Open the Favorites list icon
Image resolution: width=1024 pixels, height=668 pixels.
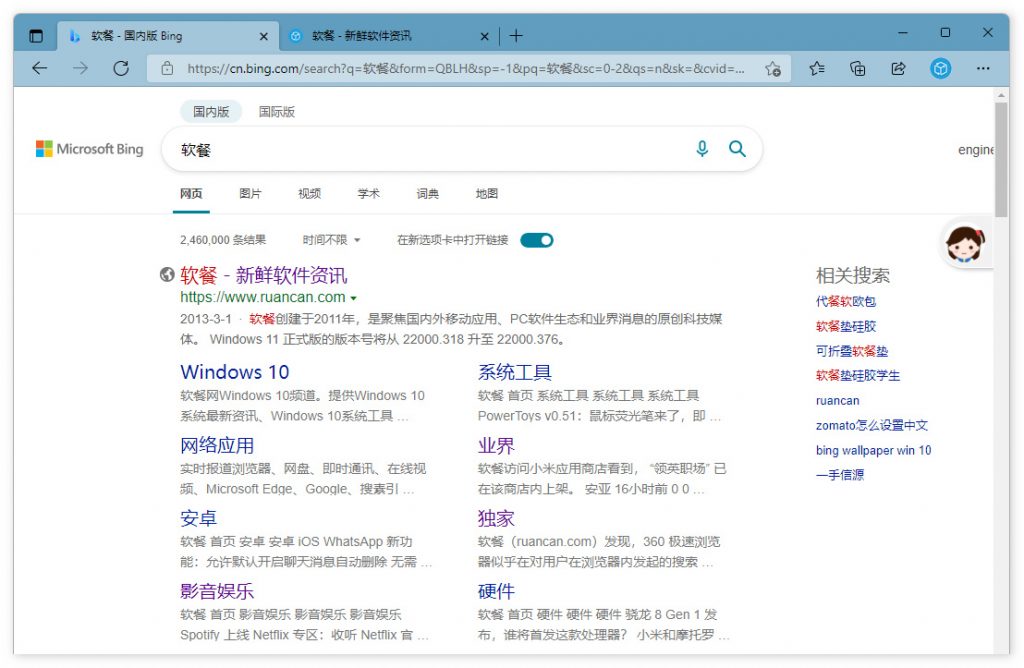pos(817,68)
